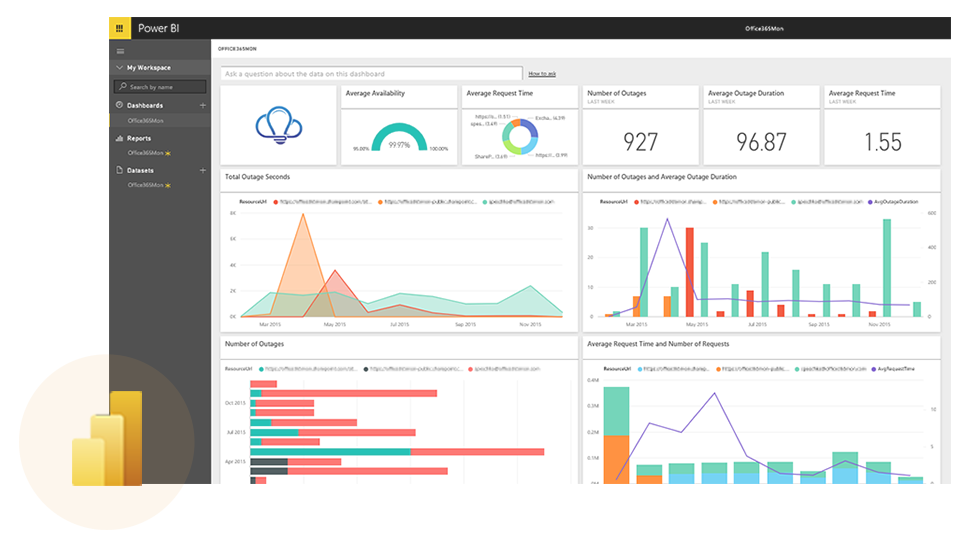Open Office365Mon dashboard in sidebar
Viewport: 968px width, 549px height.
pos(146,121)
